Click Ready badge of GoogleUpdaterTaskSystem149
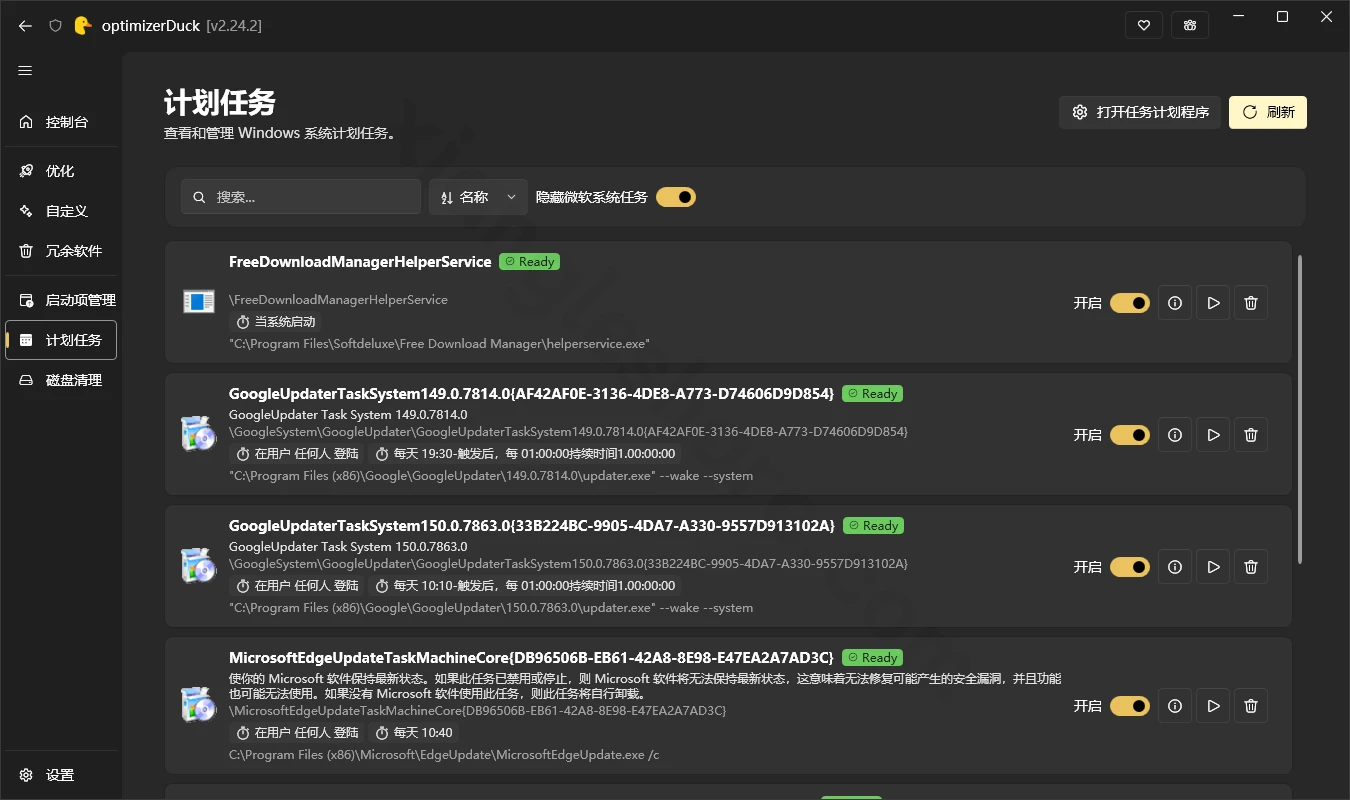This screenshot has height=800, width=1350. pos(873,394)
